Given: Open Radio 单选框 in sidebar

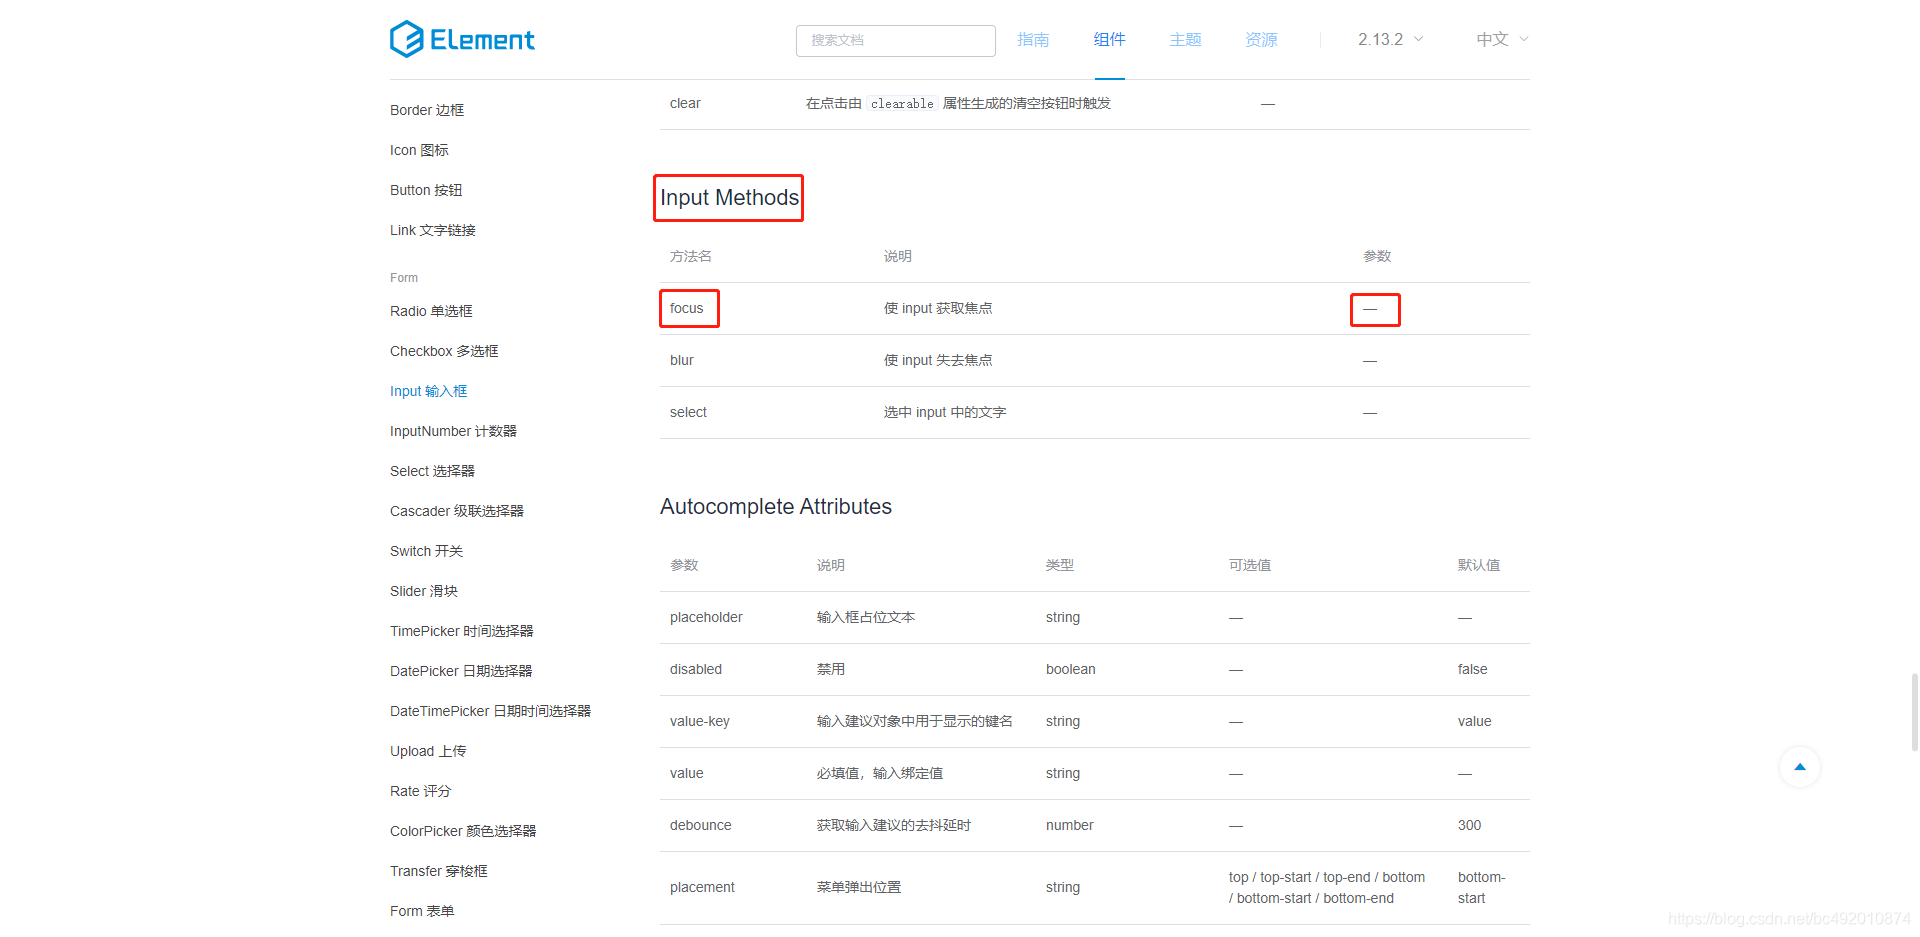Looking at the screenshot, I should tap(431, 311).
